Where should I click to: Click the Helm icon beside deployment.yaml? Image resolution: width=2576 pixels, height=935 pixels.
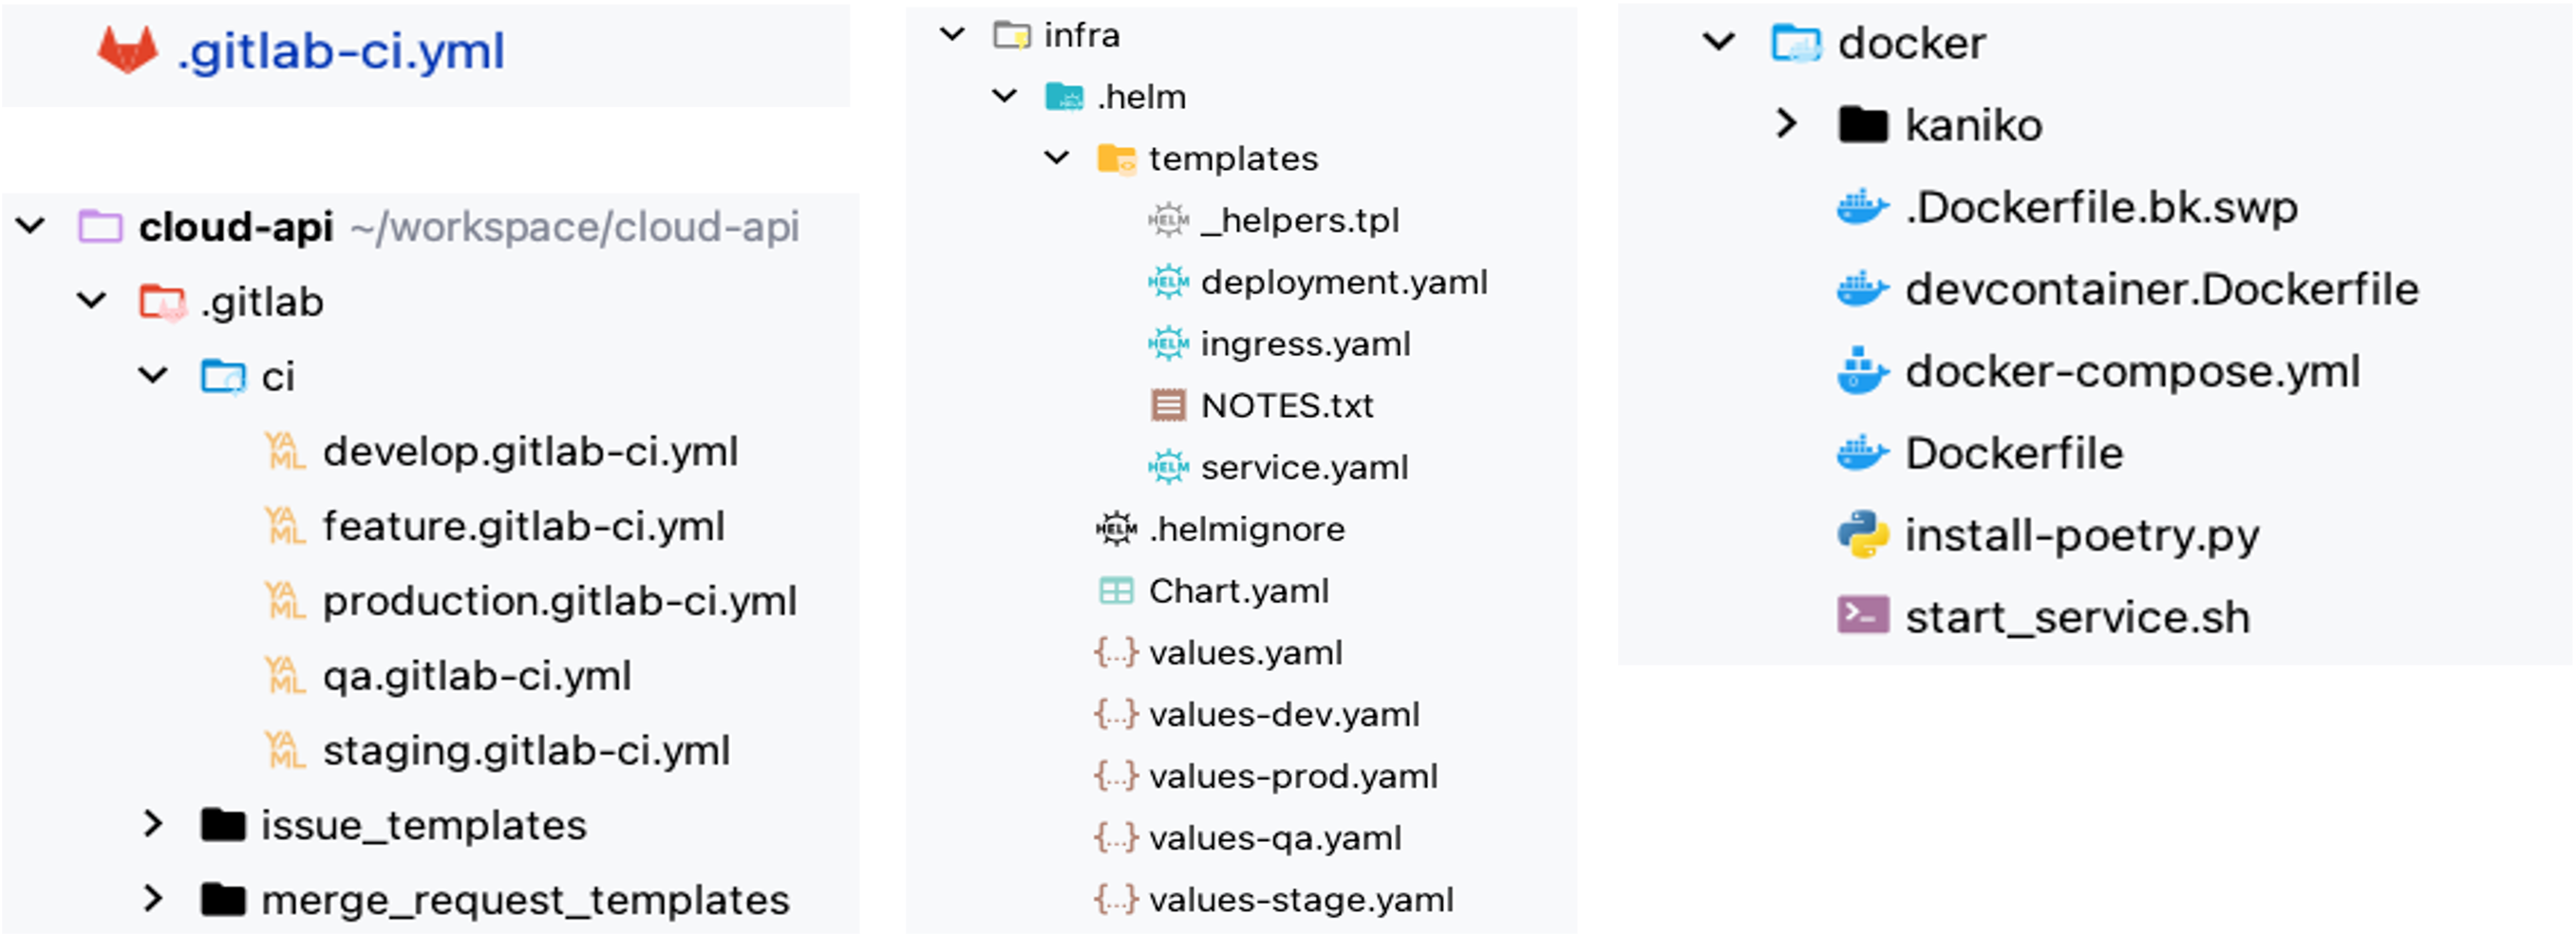tap(1168, 282)
